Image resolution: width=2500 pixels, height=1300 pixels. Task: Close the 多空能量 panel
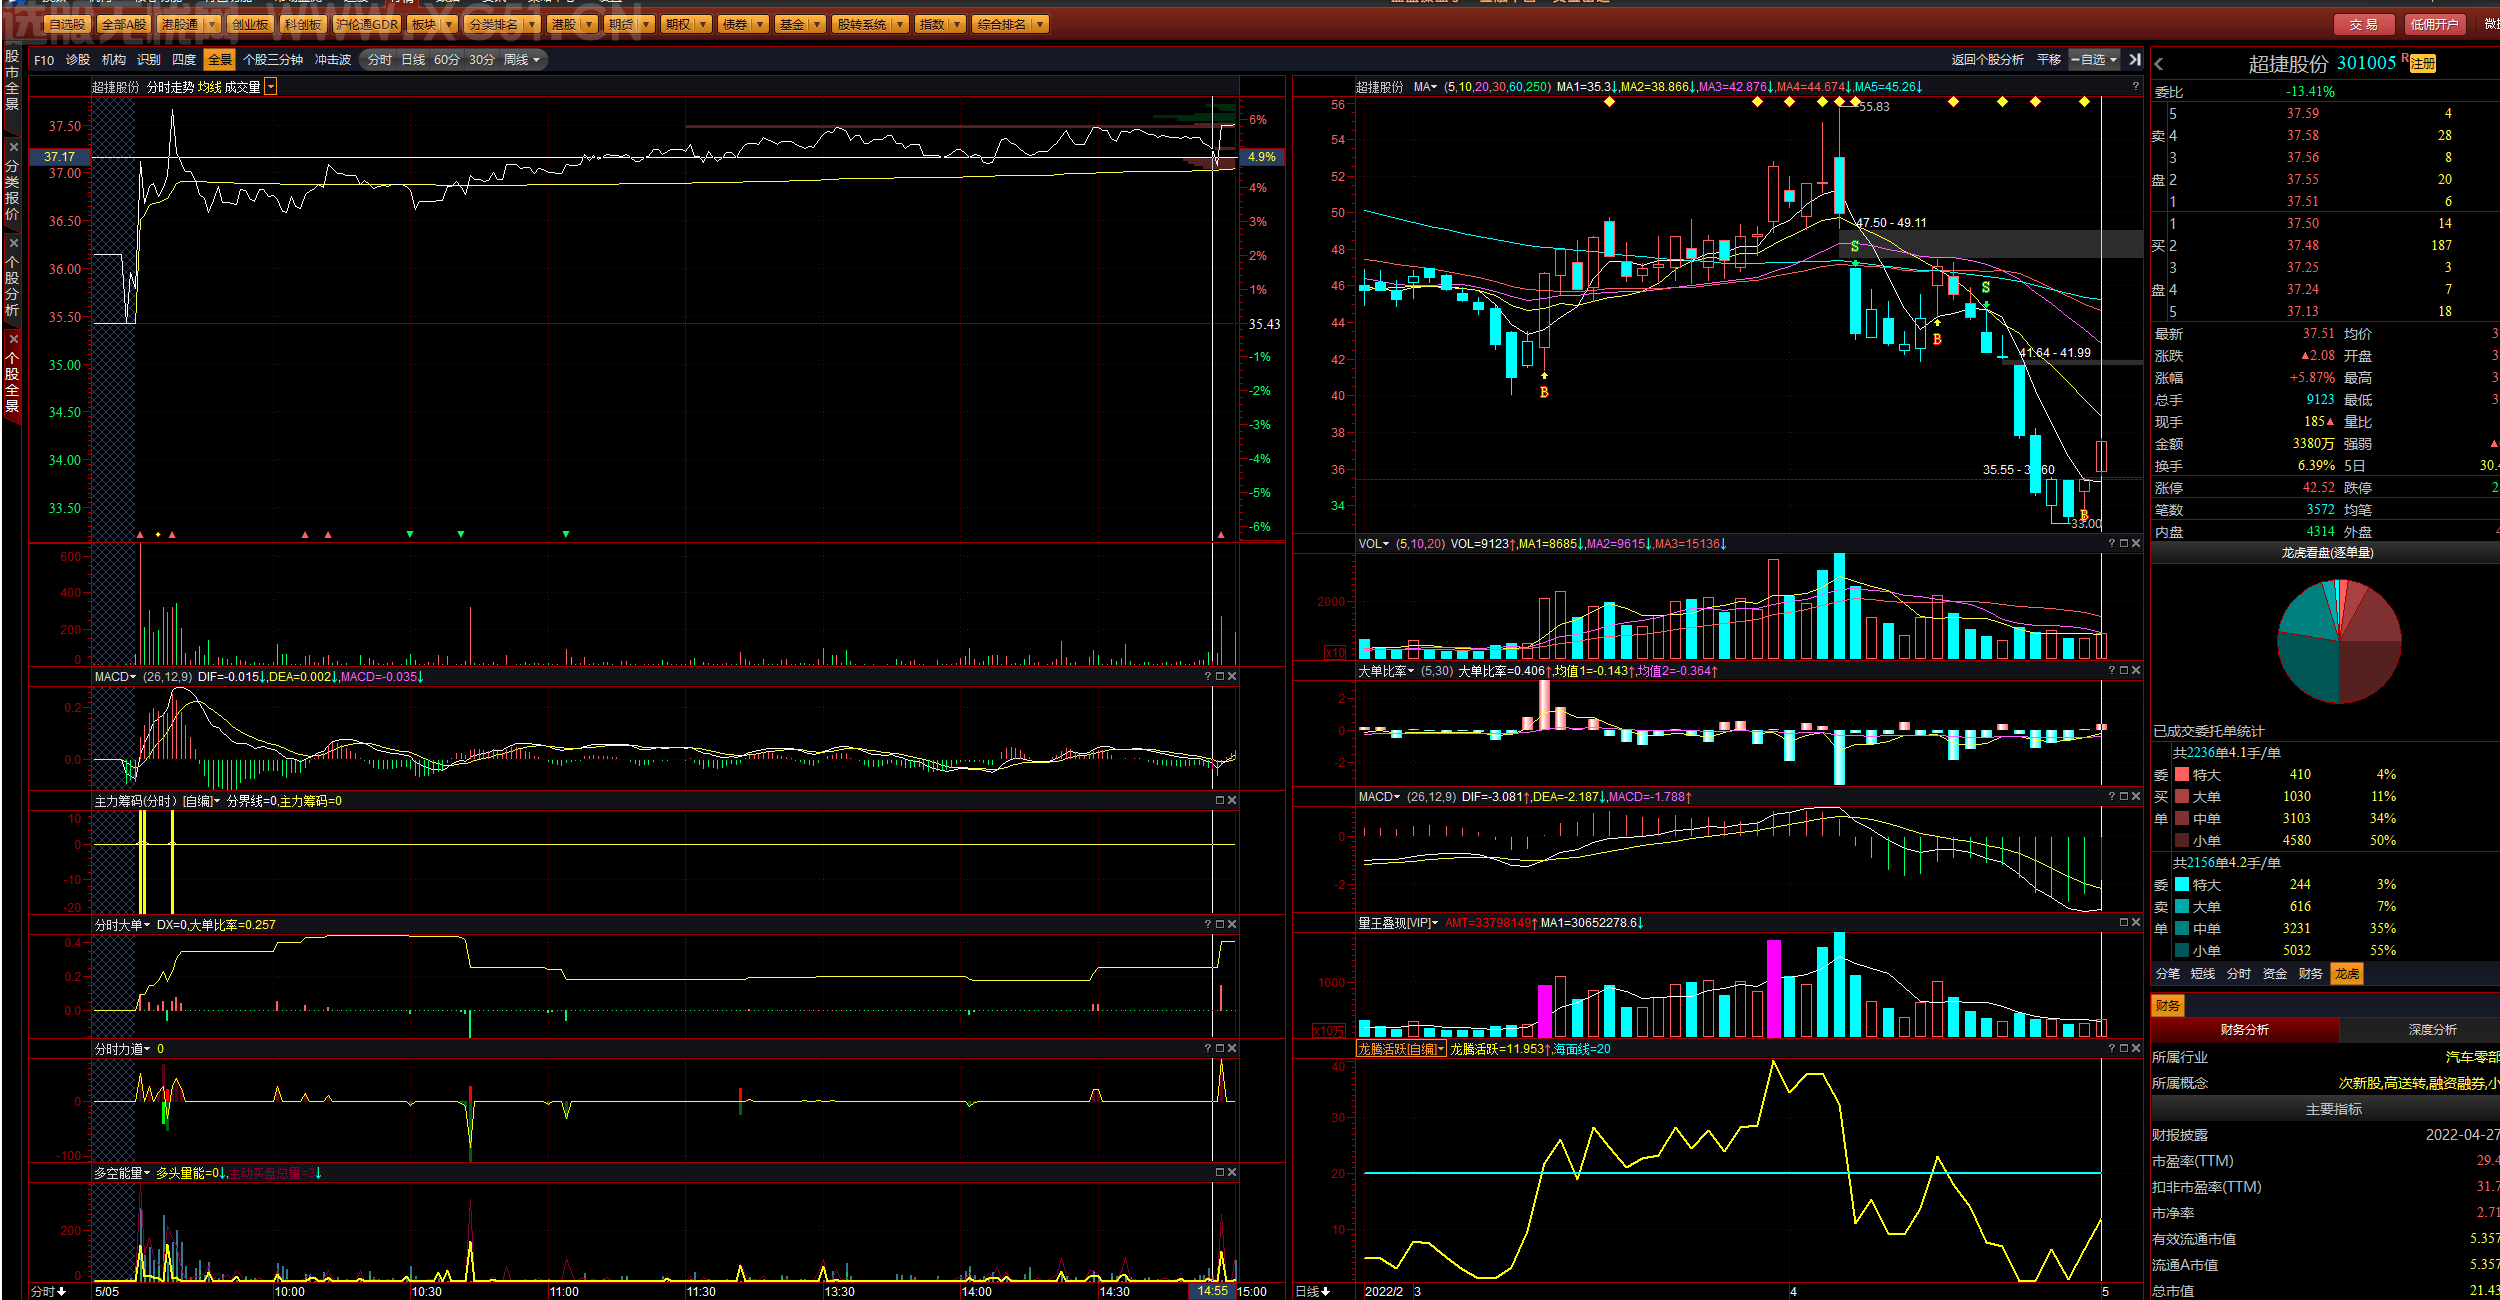click(x=1232, y=1173)
